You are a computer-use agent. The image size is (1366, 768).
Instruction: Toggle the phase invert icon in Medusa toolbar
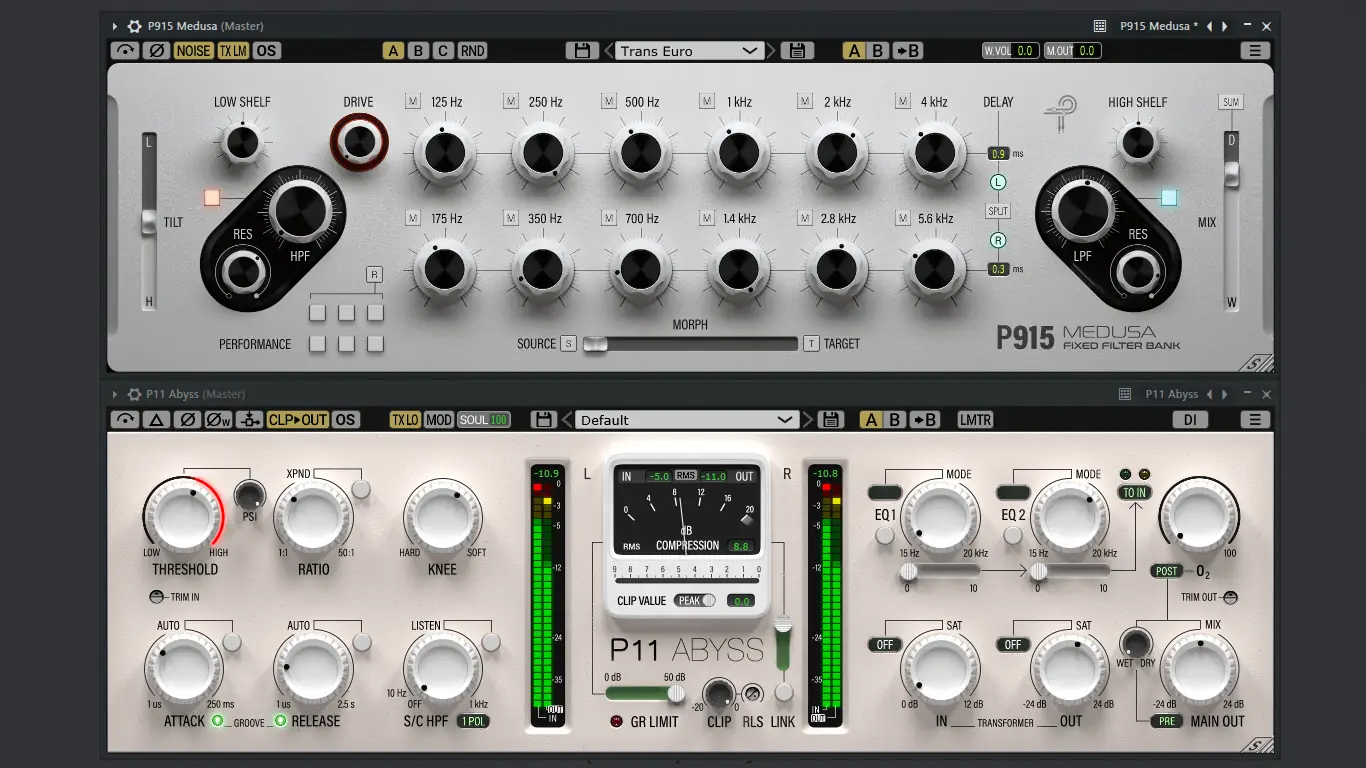pos(156,51)
